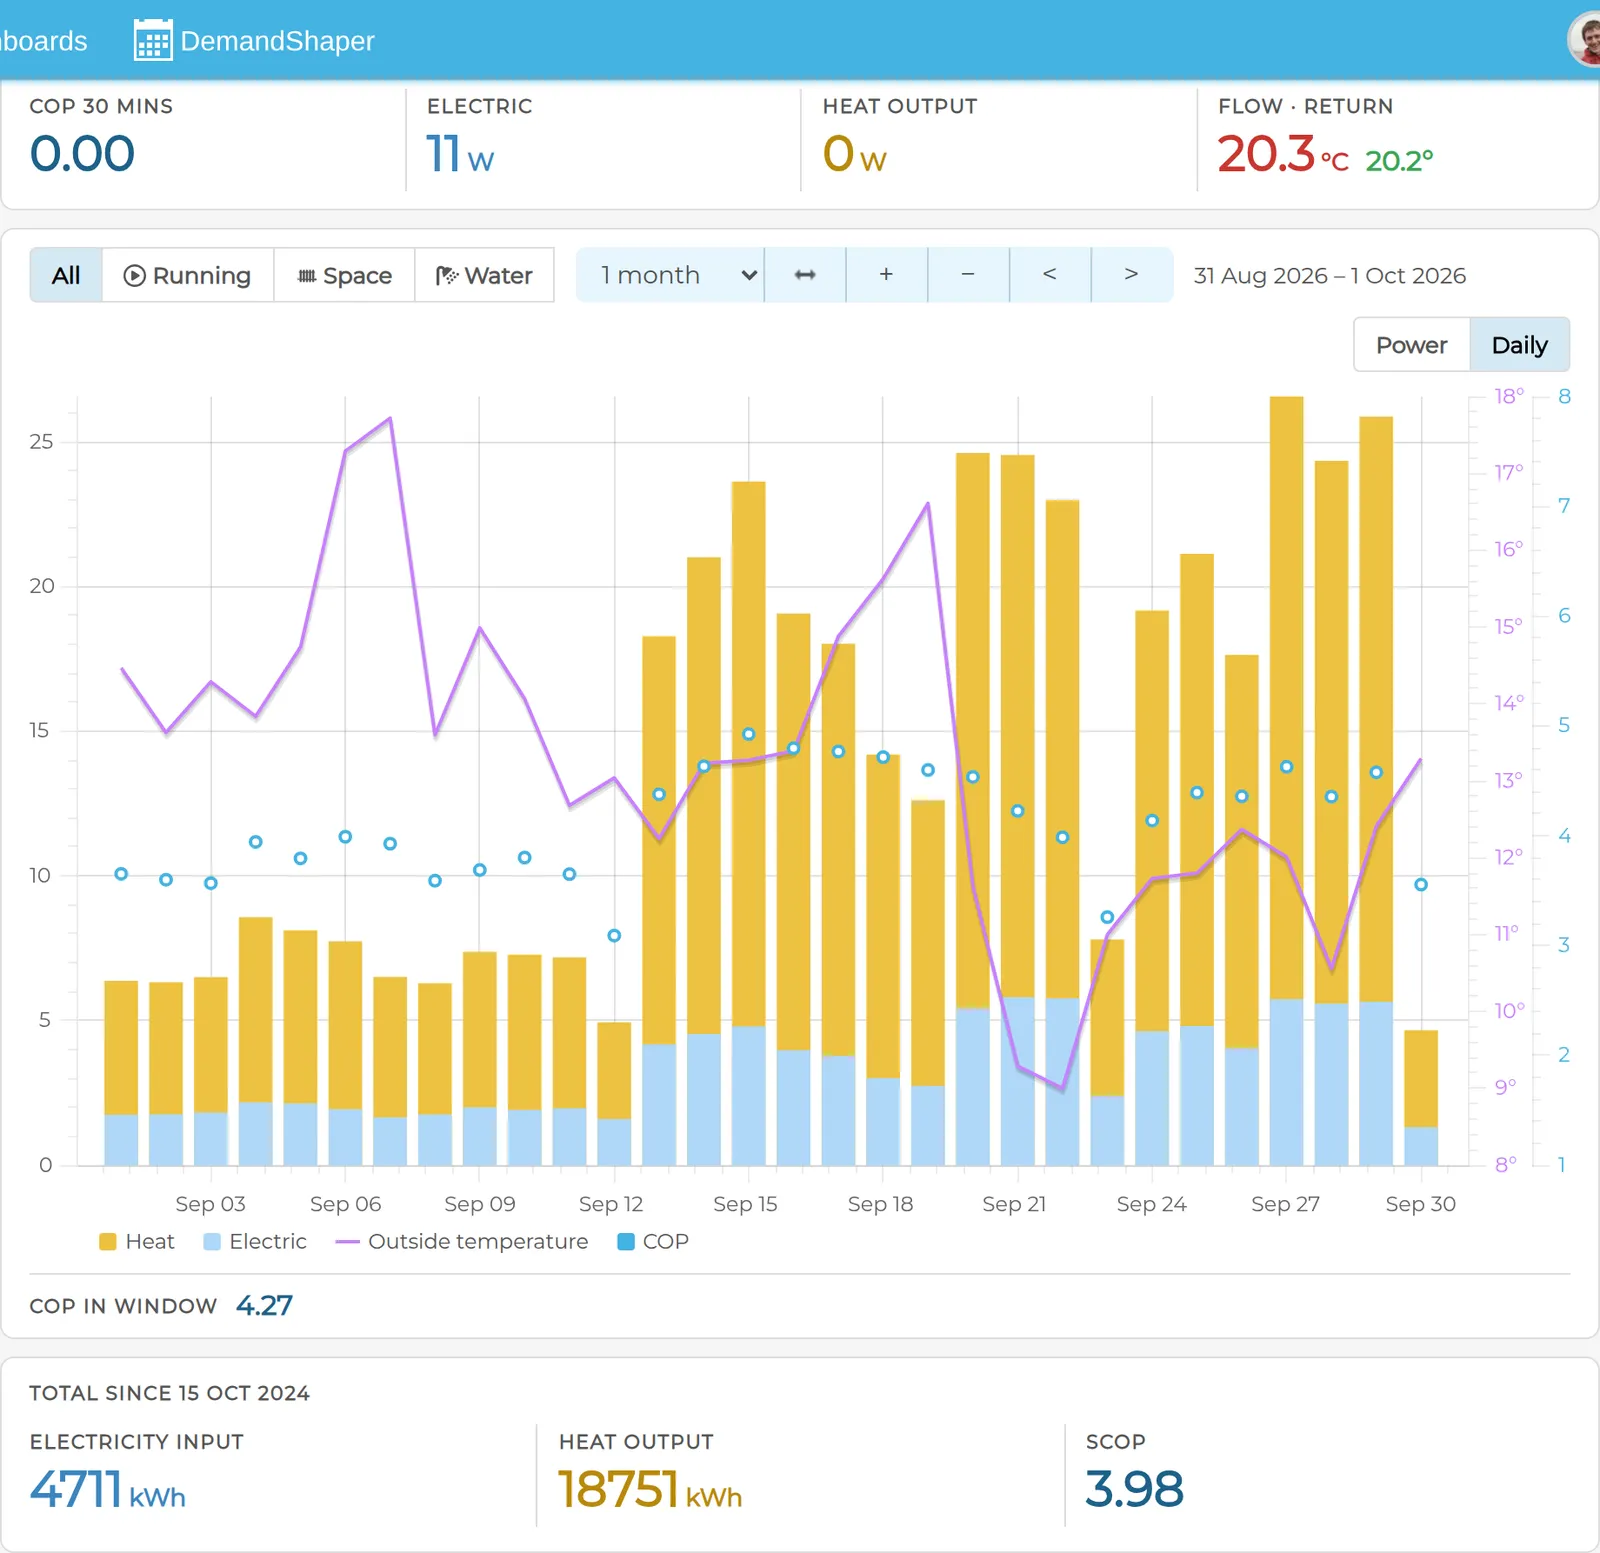
Task: Click the flow temperature 20.3°C
Action: pos(1283,155)
